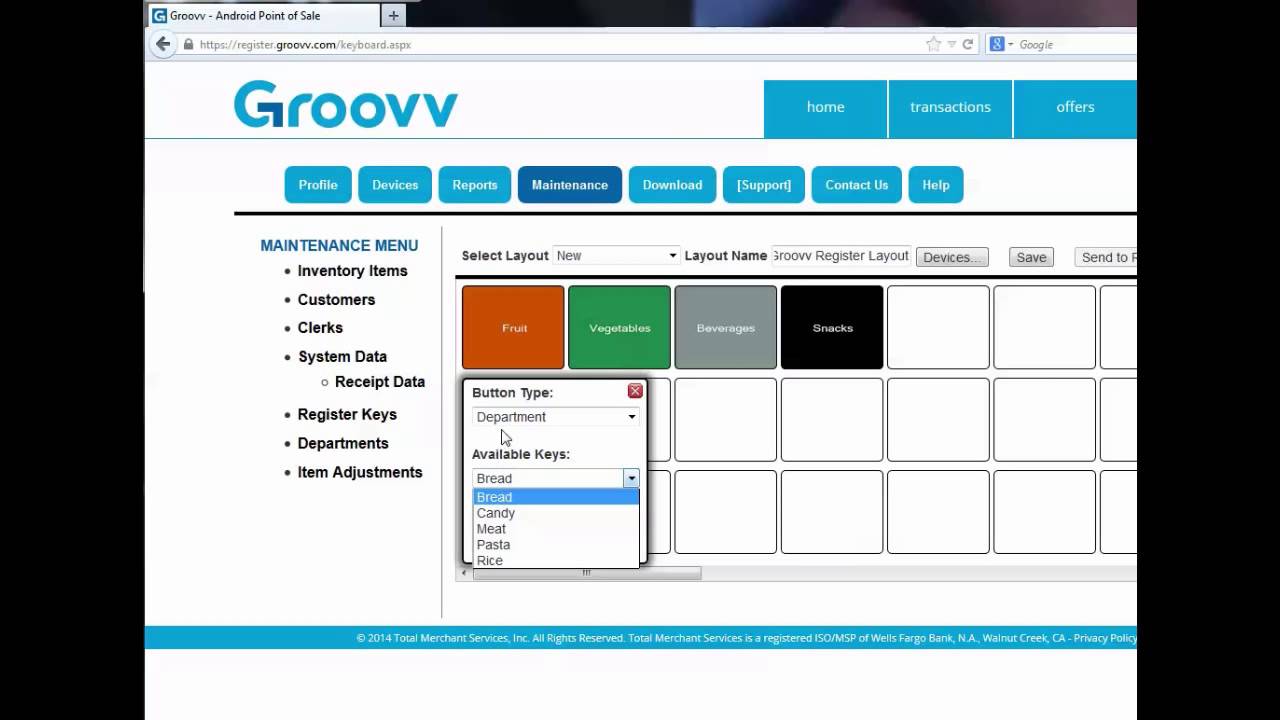Choose Bread from the Available Keys list

(x=555, y=497)
